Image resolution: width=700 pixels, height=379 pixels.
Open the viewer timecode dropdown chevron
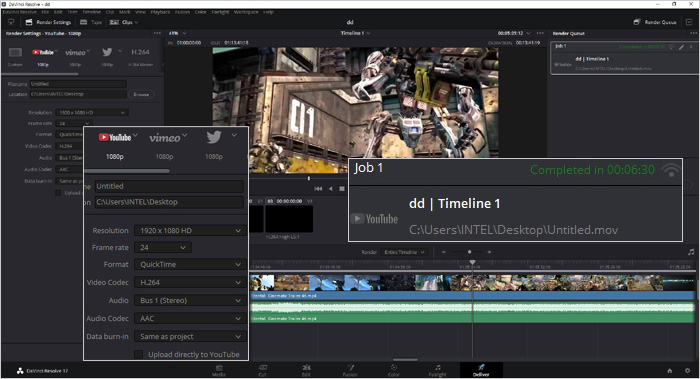(528, 33)
